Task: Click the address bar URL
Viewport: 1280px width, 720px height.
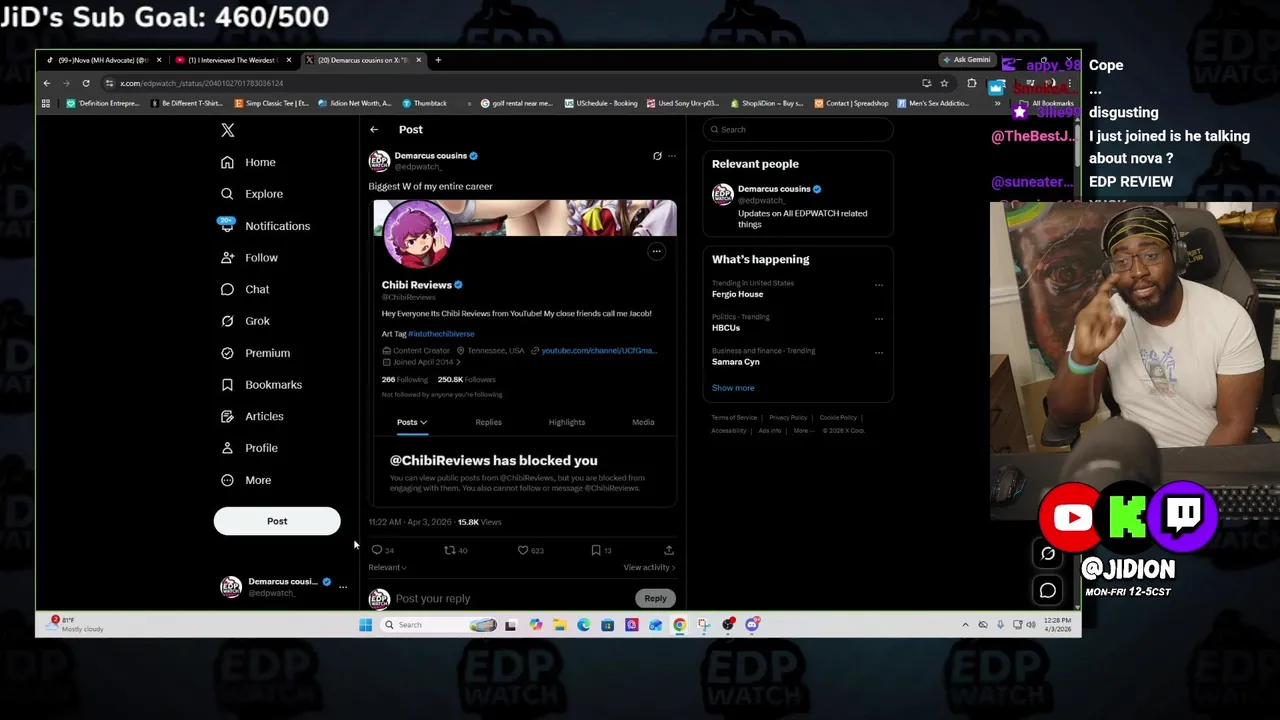Action: pyautogui.click(x=201, y=84)
